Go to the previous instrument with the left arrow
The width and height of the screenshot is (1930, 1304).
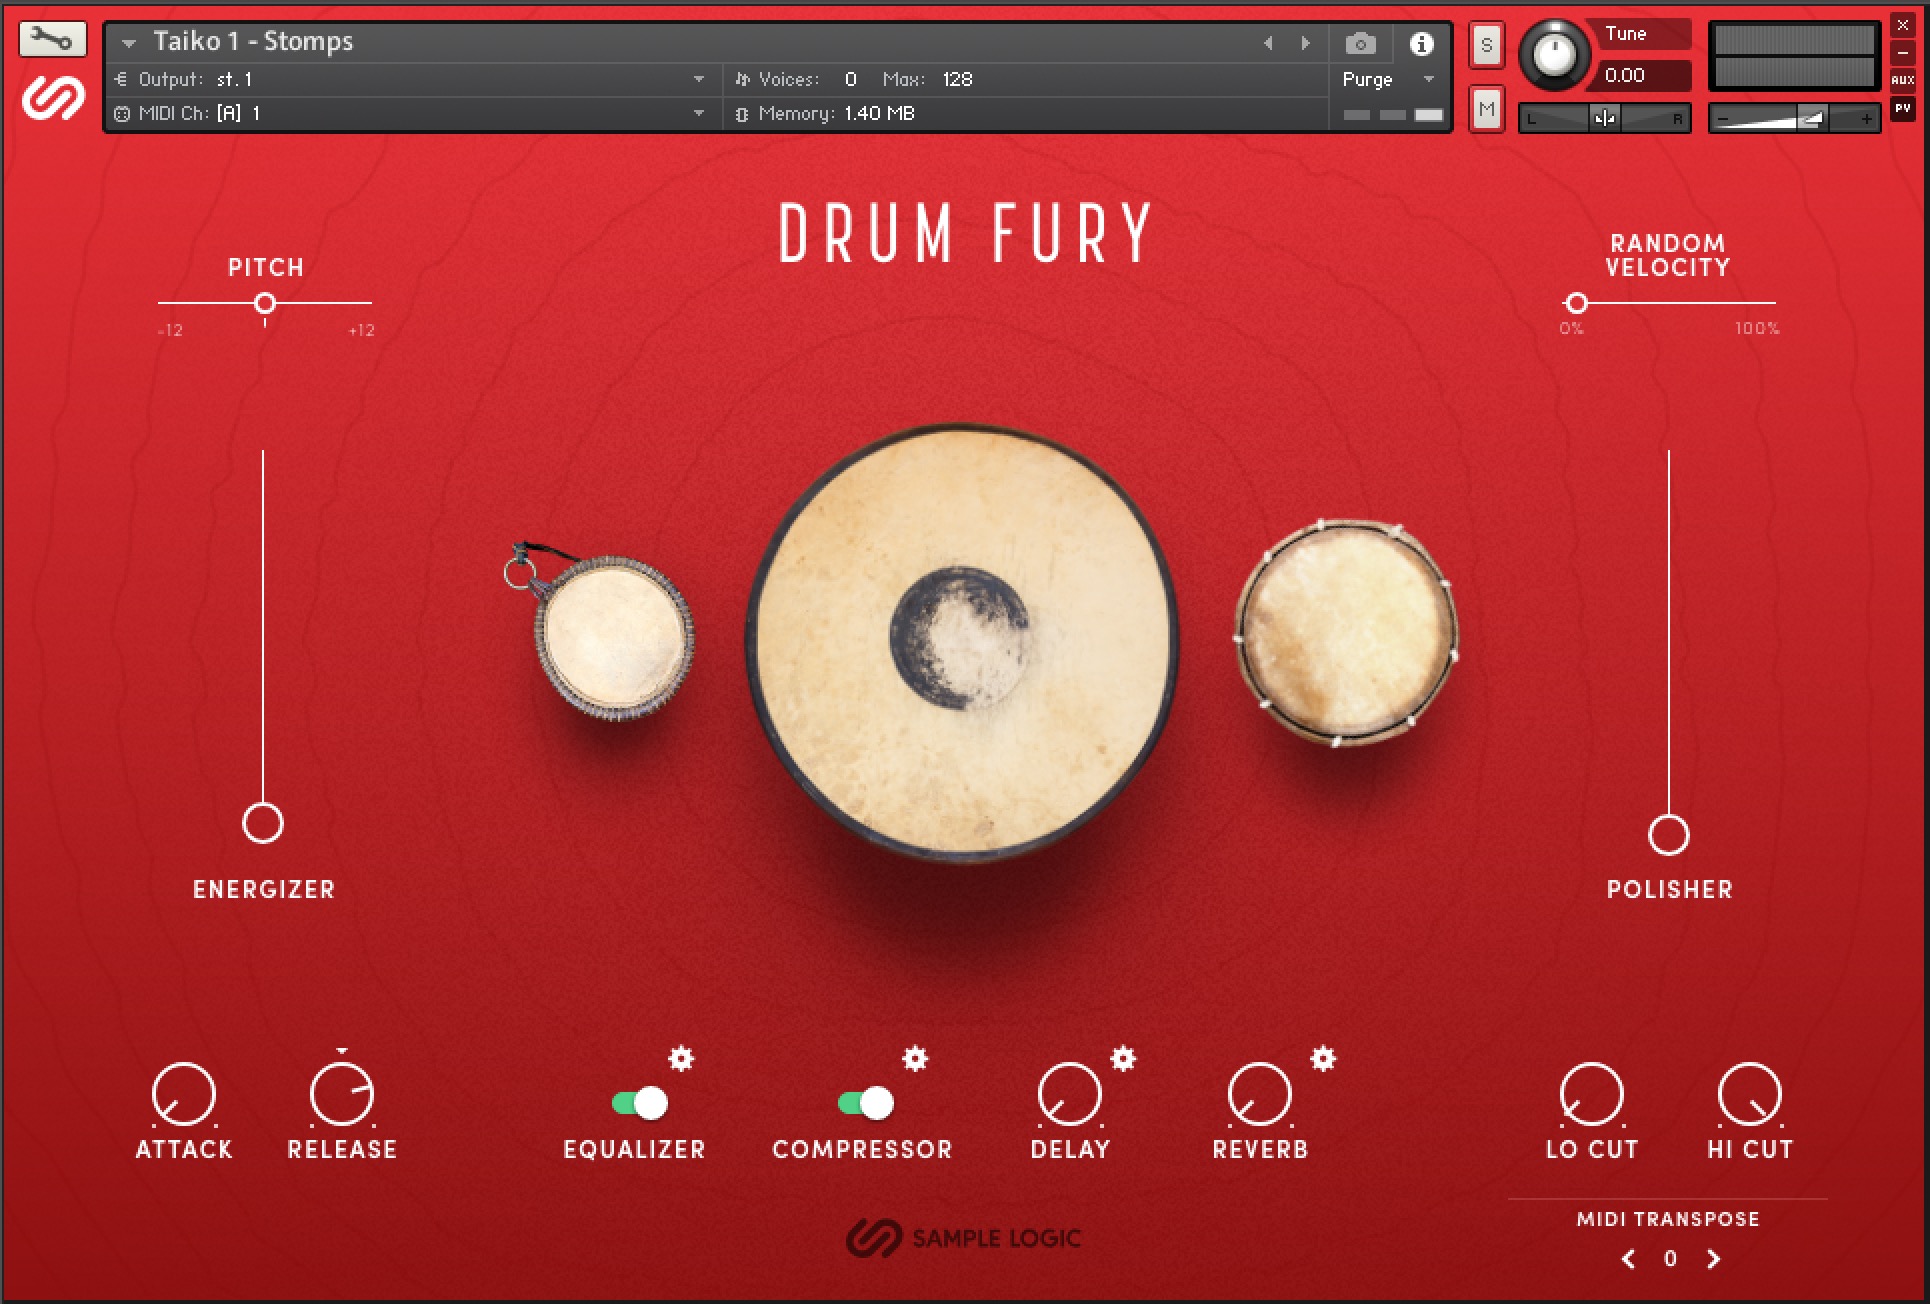click(x=1269, y=43)
